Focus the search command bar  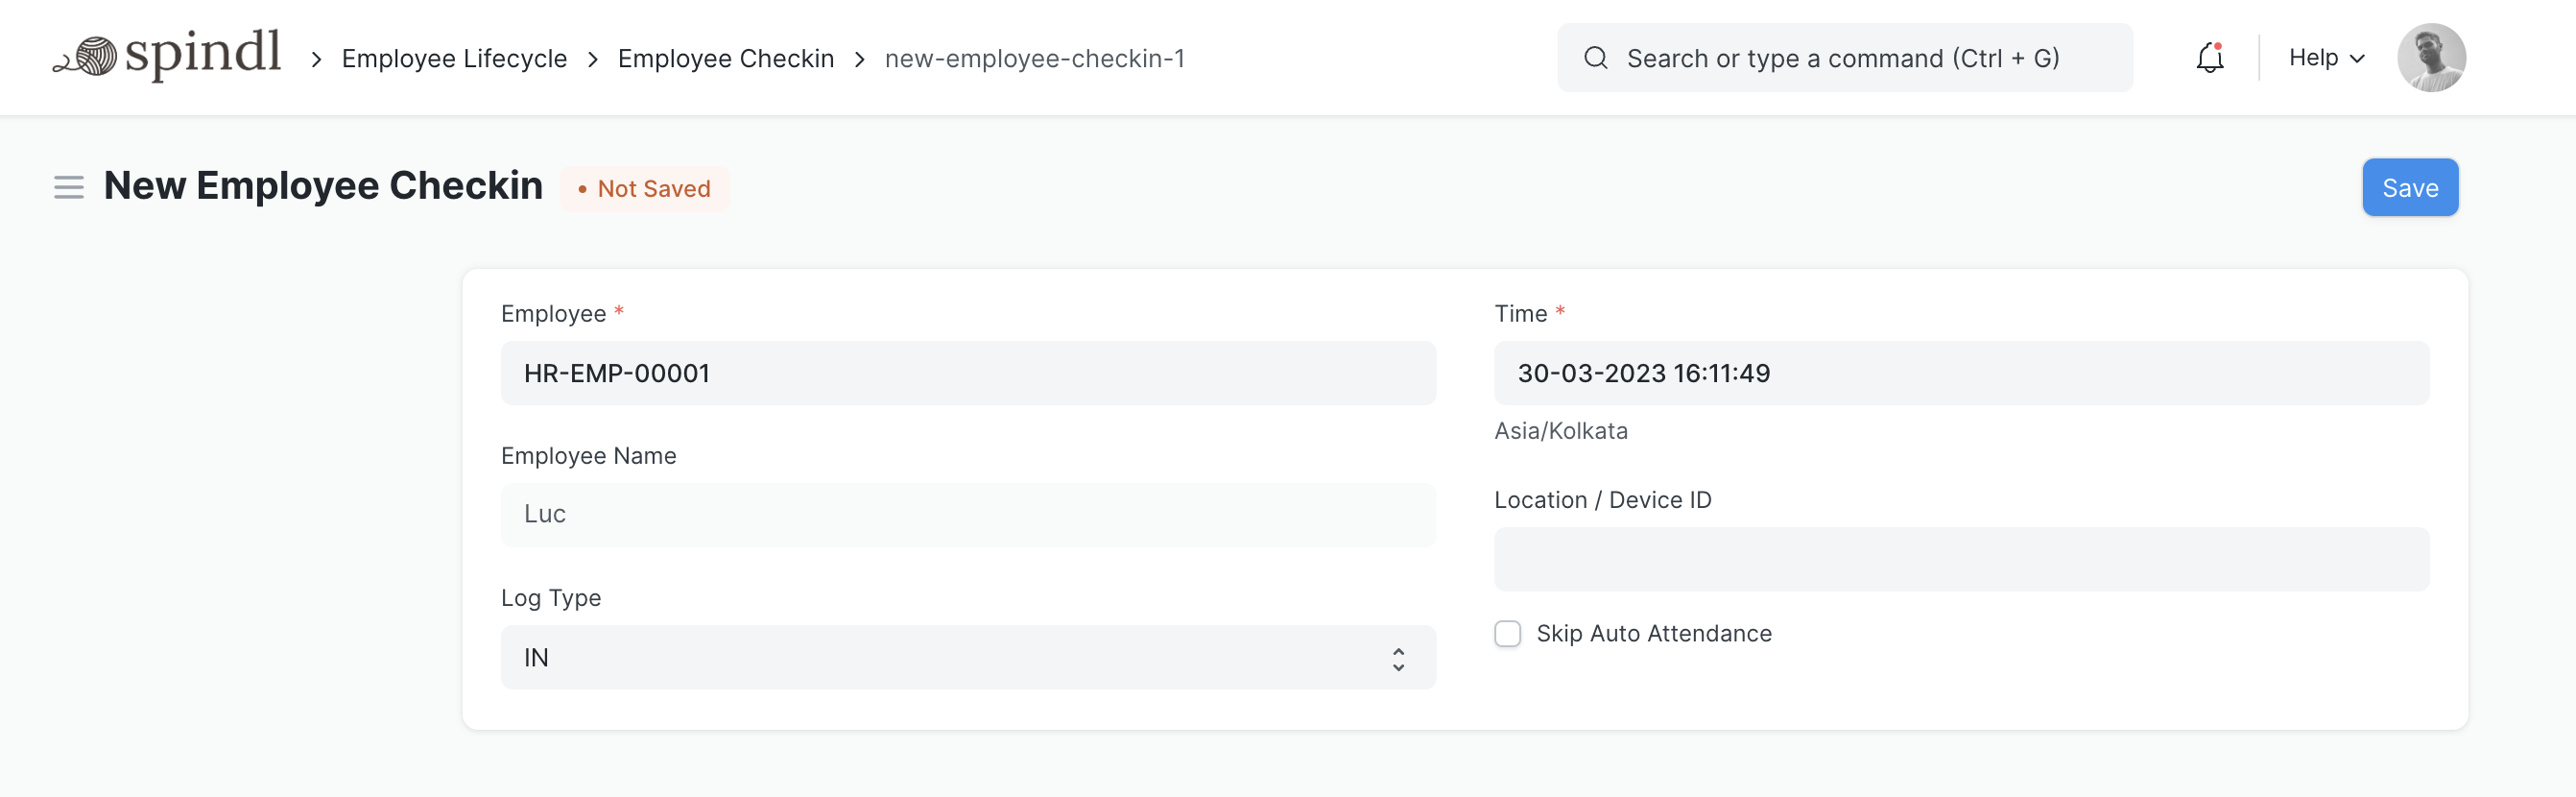tap(1844, 58)
